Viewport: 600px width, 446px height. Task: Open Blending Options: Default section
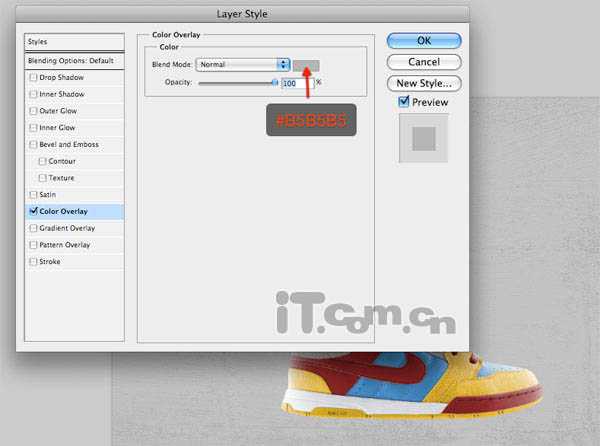(x=74, y=60)
